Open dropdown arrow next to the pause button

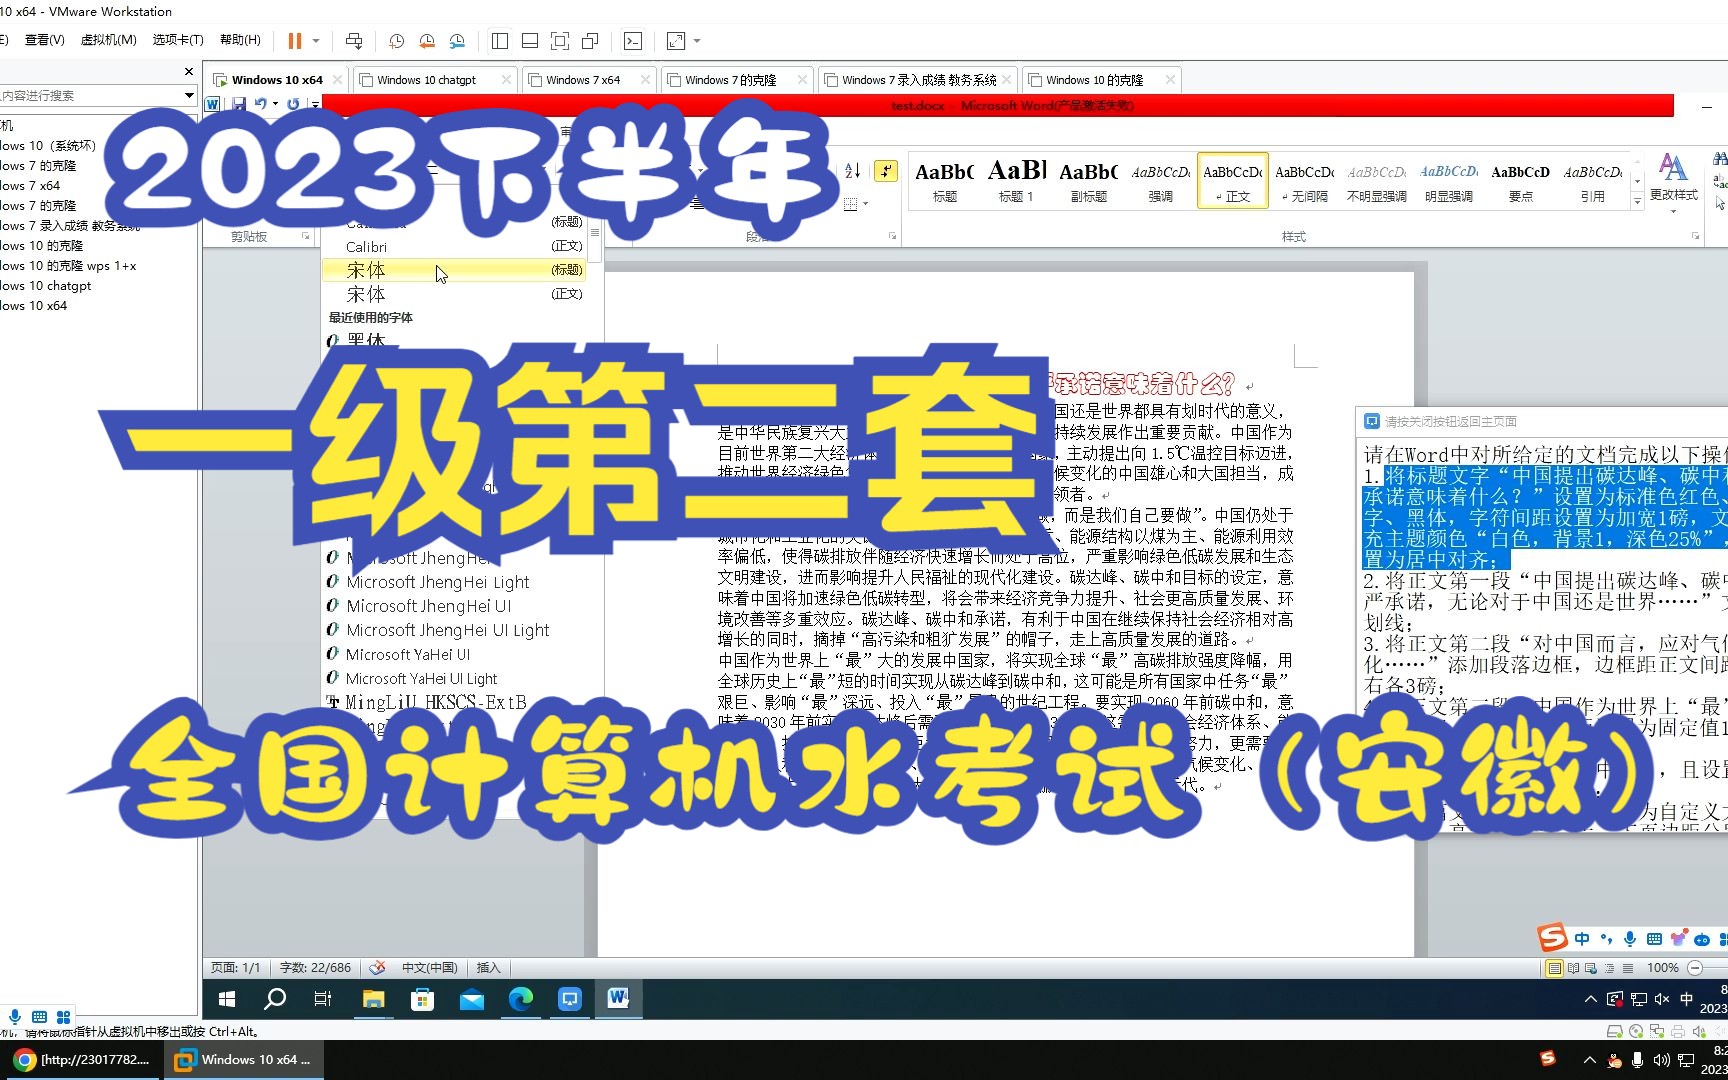(316, 41)
